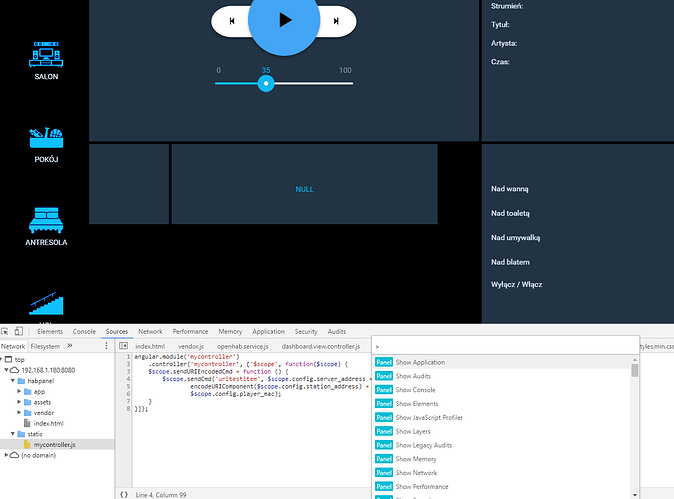Toggle the Sources navigator pane icon
Screen dimensions: 674x499
point(123,345)
